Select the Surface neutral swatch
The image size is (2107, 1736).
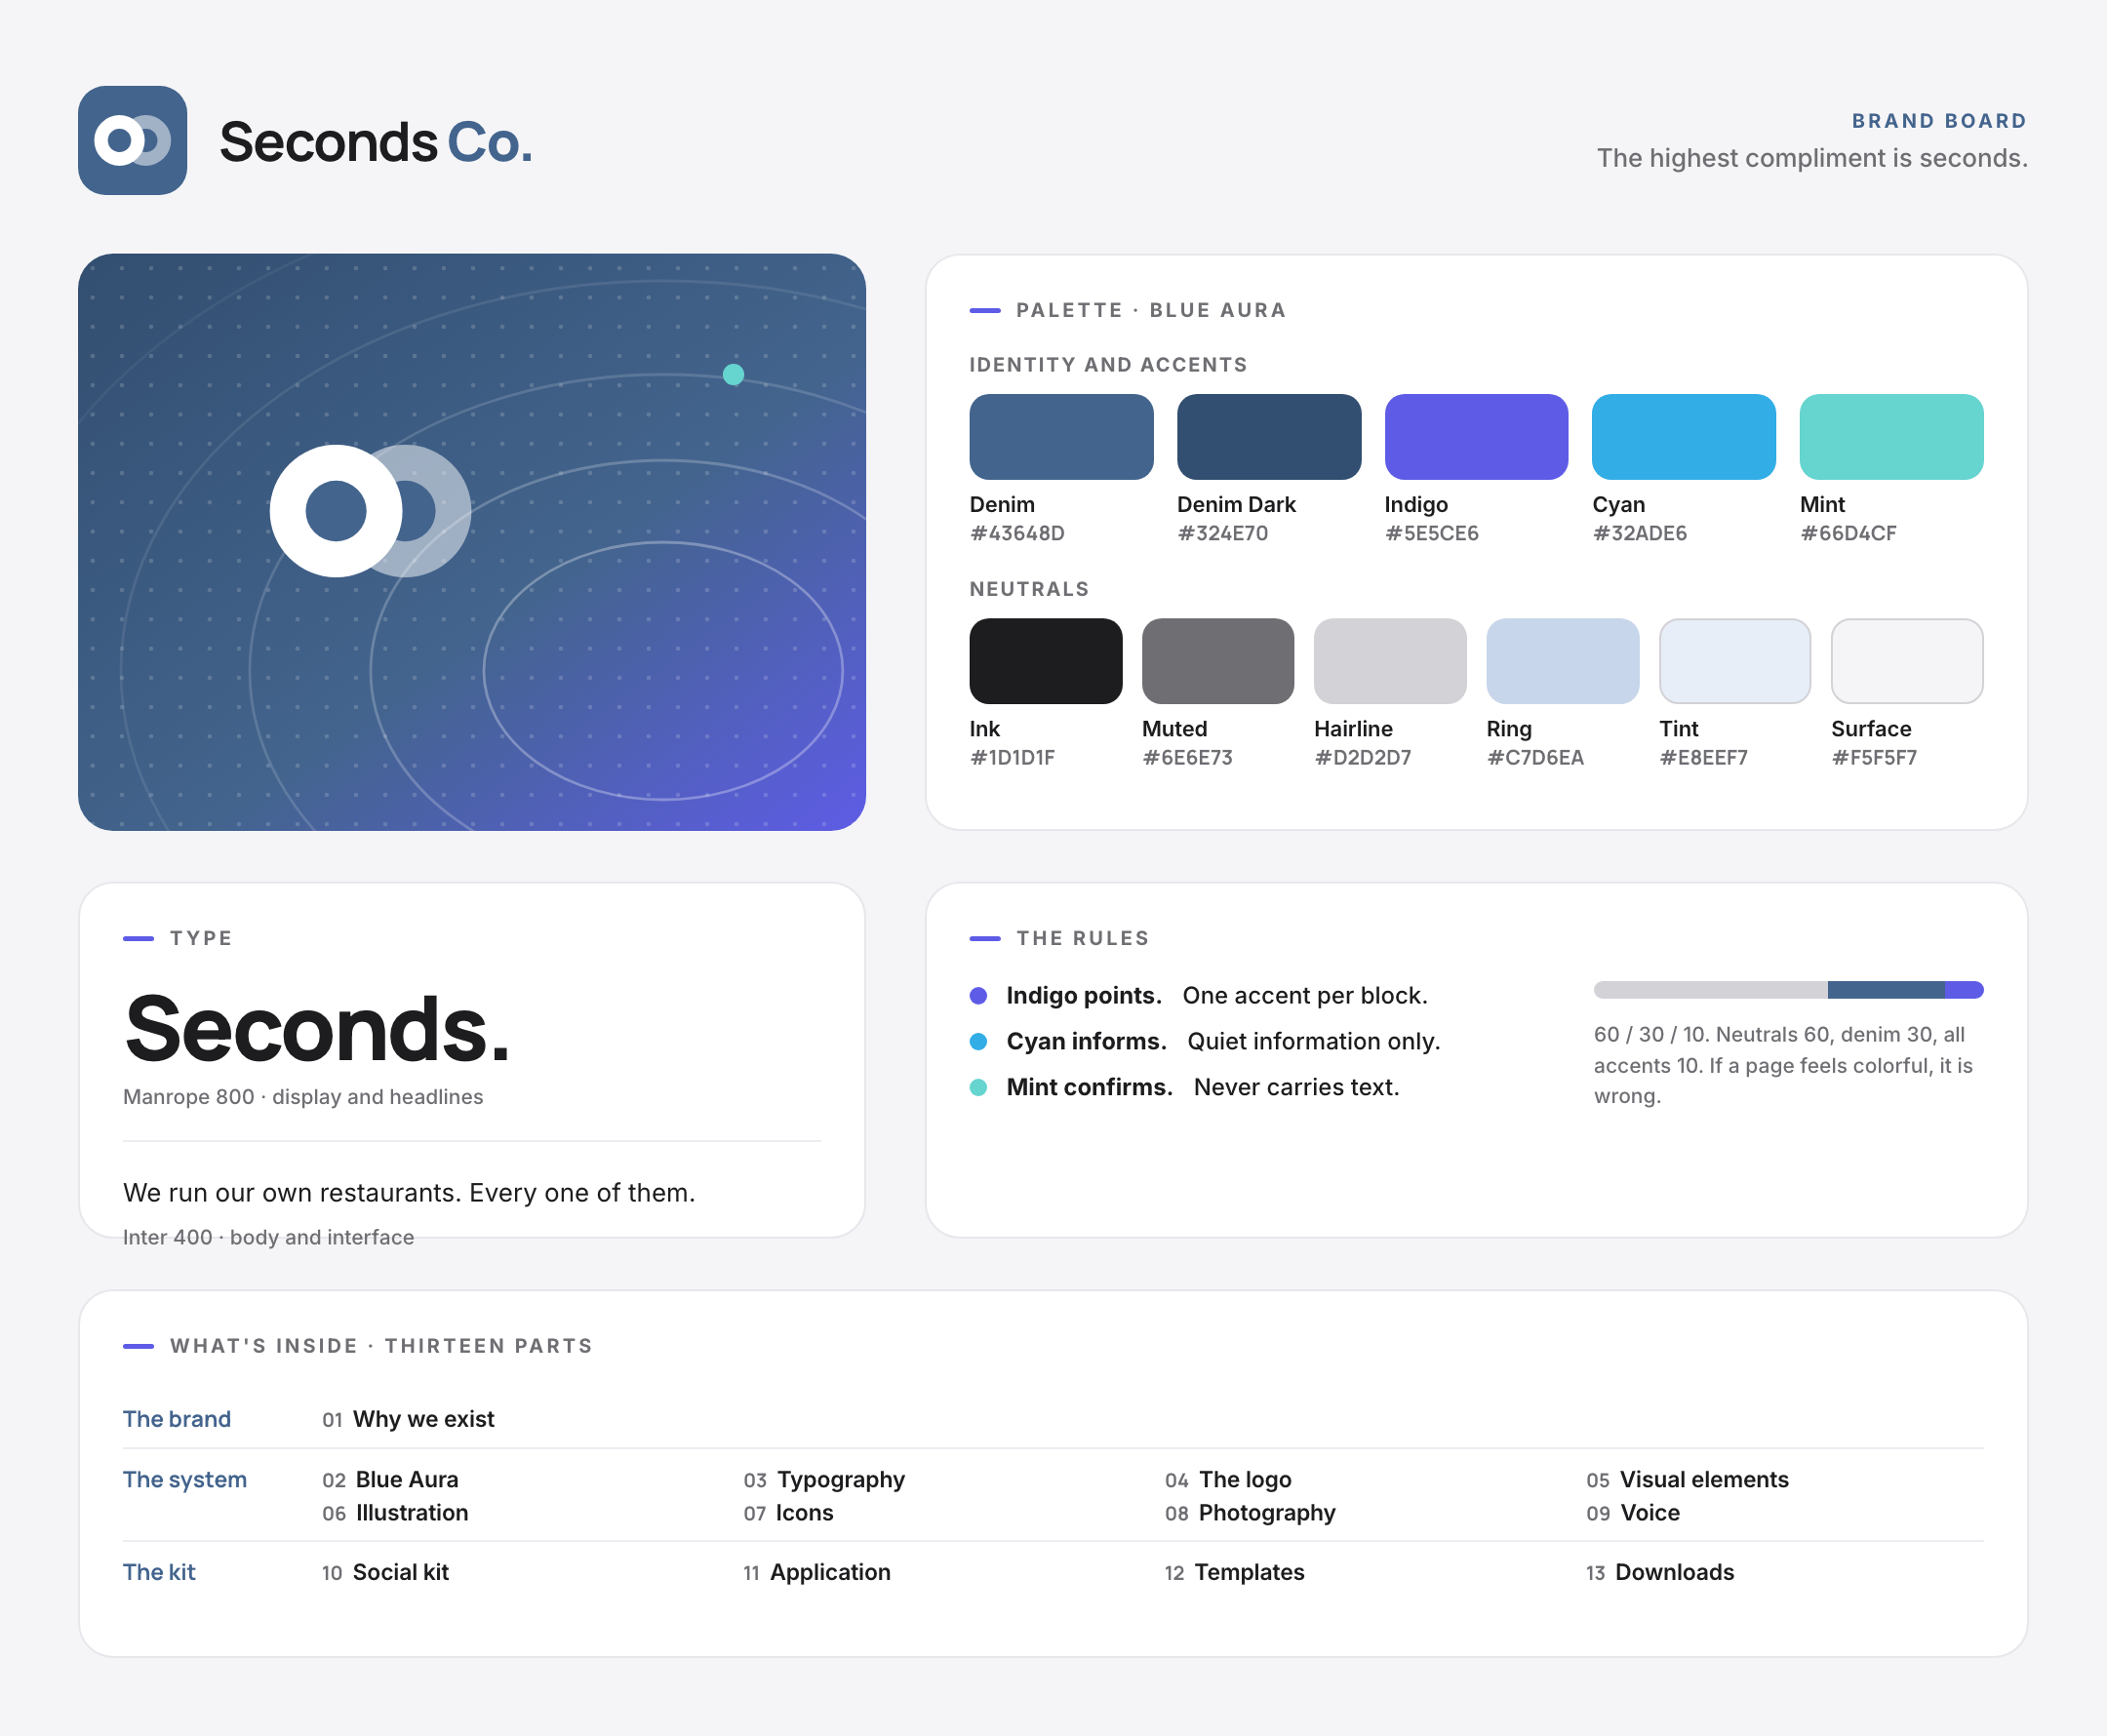coord(1907,661)
